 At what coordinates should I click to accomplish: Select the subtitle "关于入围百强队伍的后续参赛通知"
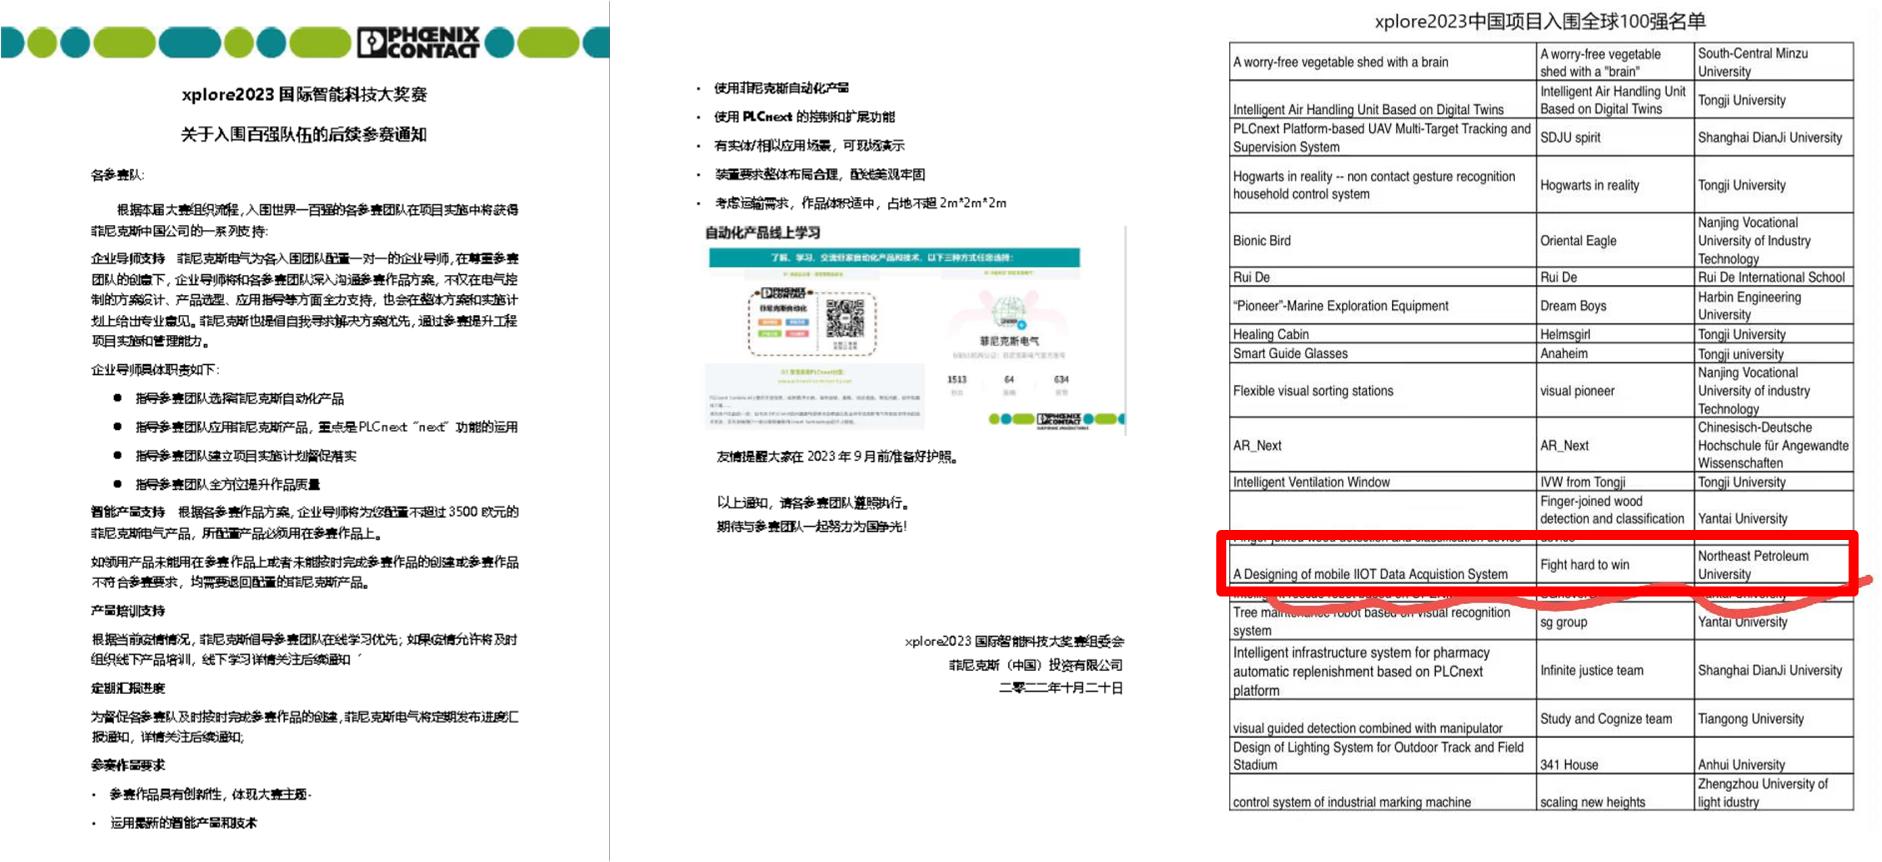304,134
